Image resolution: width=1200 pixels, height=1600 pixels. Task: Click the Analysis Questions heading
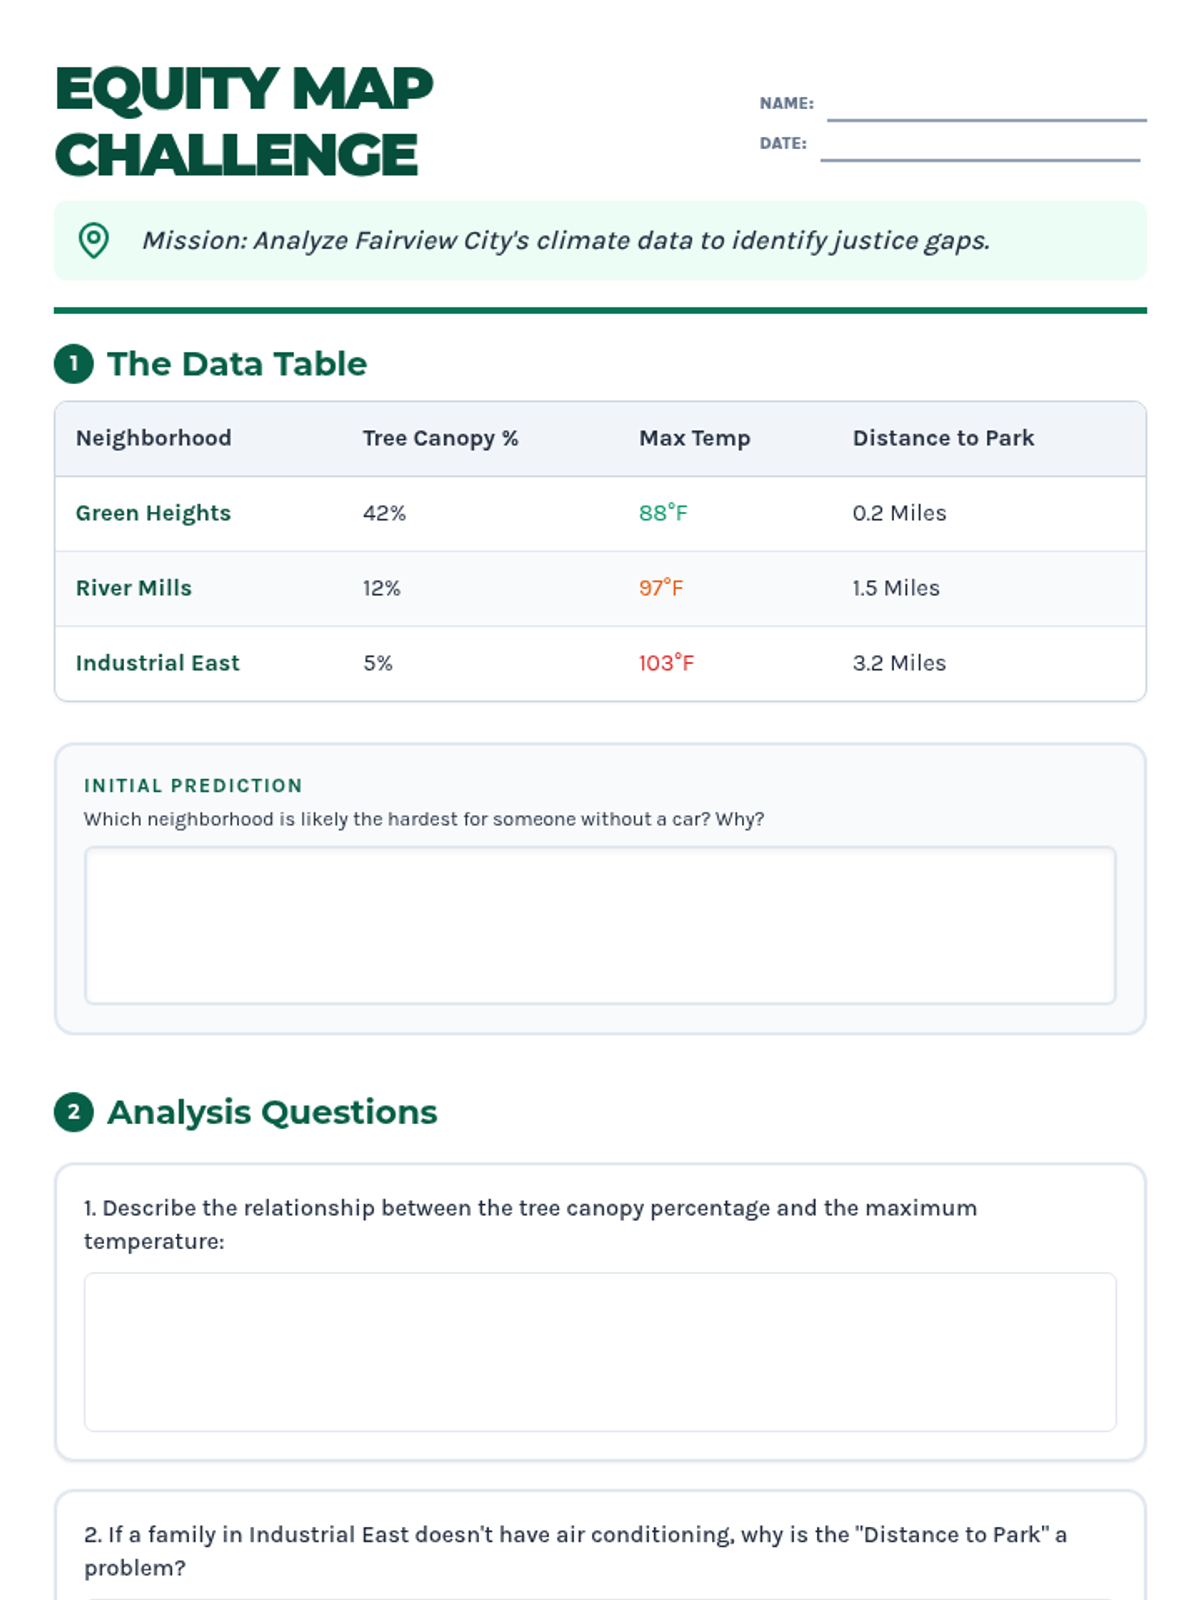point(272,1112)
